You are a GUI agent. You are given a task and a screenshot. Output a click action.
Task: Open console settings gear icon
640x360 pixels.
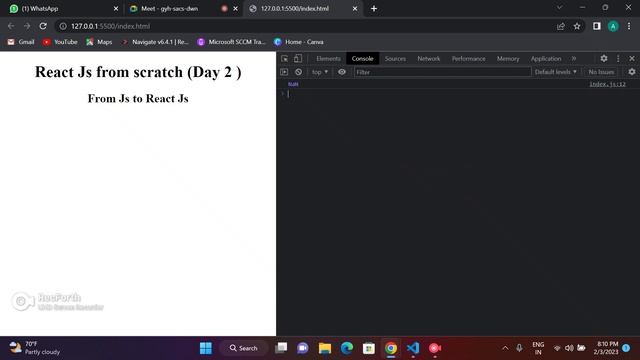pyautogui.click(x=631, y=72)
